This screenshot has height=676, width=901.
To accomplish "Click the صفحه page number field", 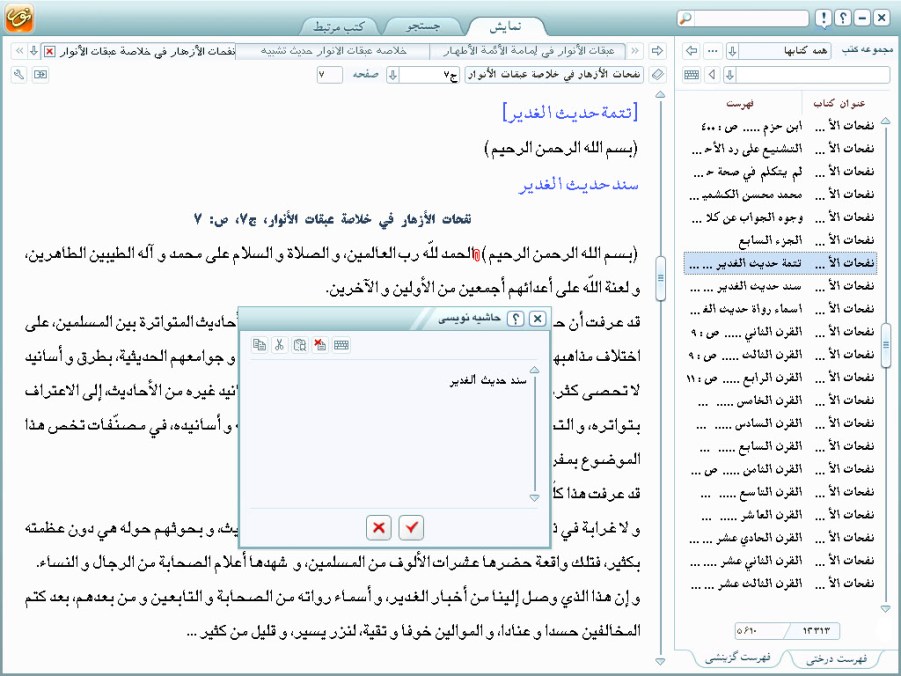I will point(330,75).
